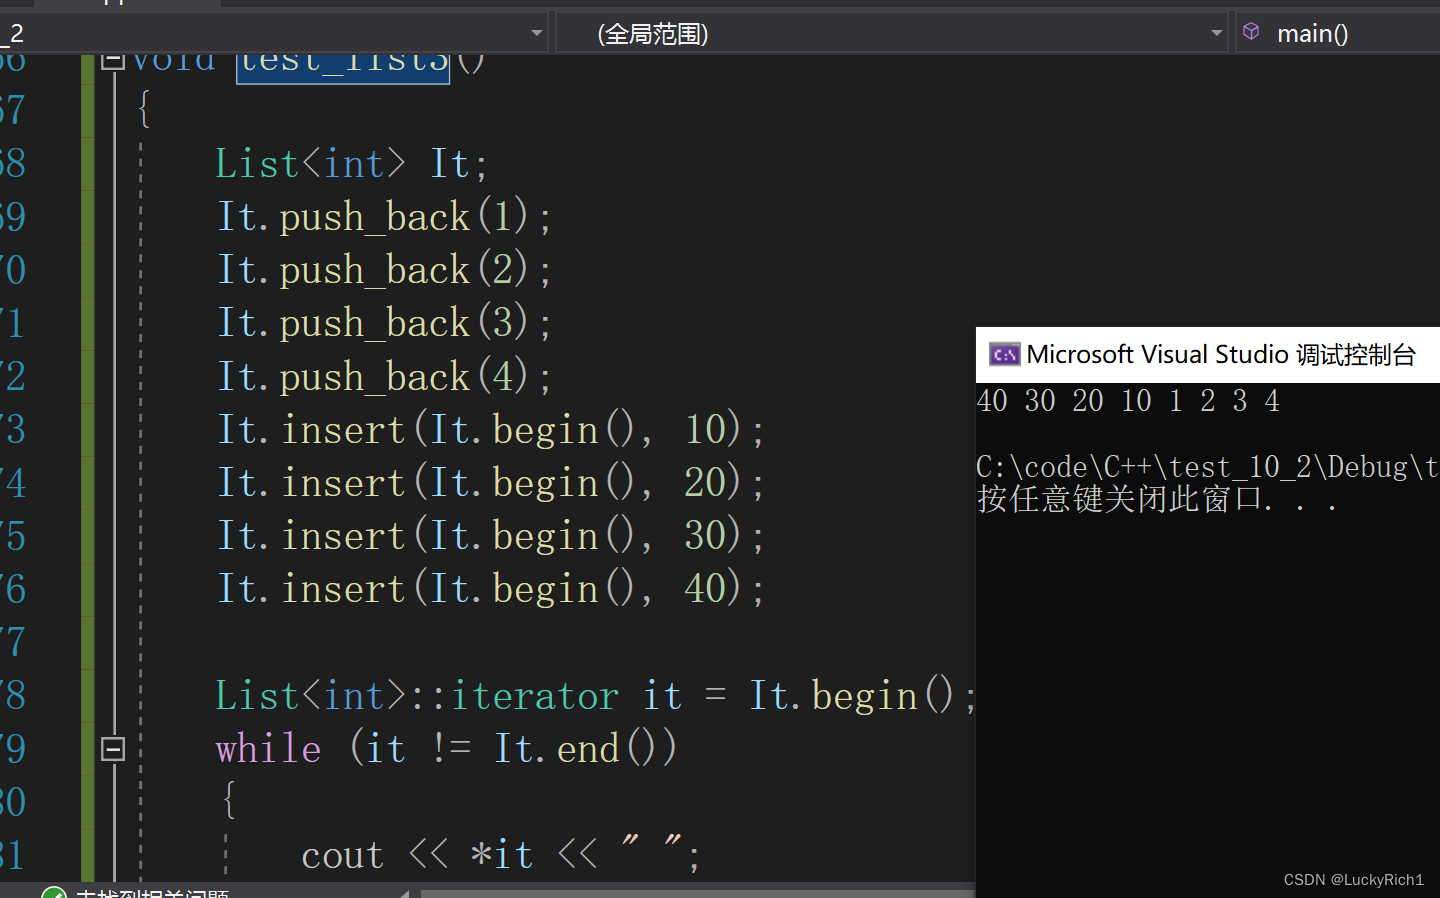Click the line inserting 30 at It.begin()
The image size is (1440, 898).
click(x=491, y=536)
